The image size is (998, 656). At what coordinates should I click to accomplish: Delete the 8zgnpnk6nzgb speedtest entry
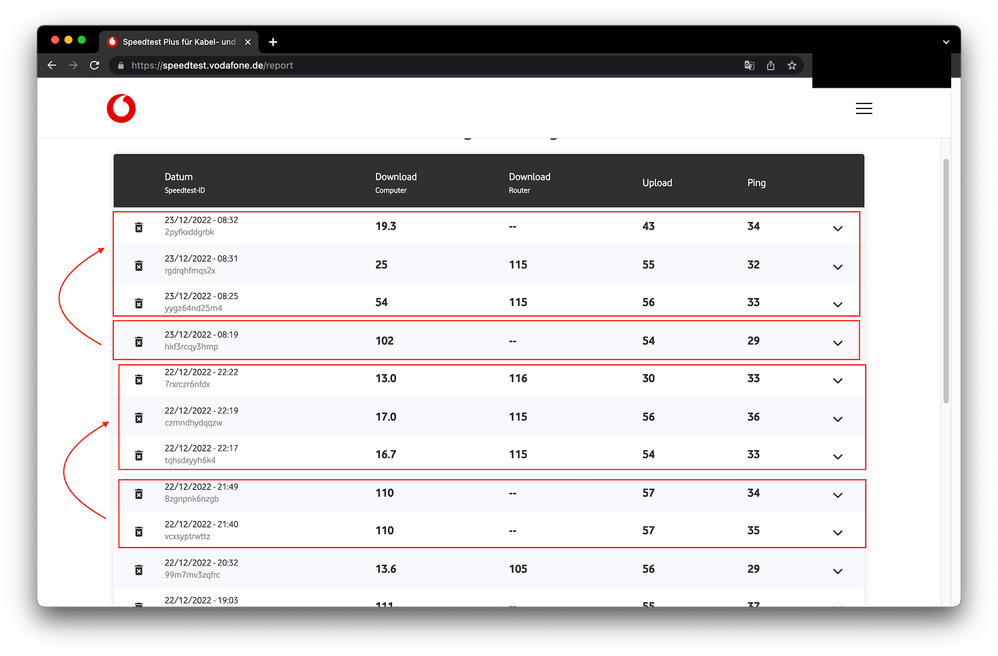139,494
